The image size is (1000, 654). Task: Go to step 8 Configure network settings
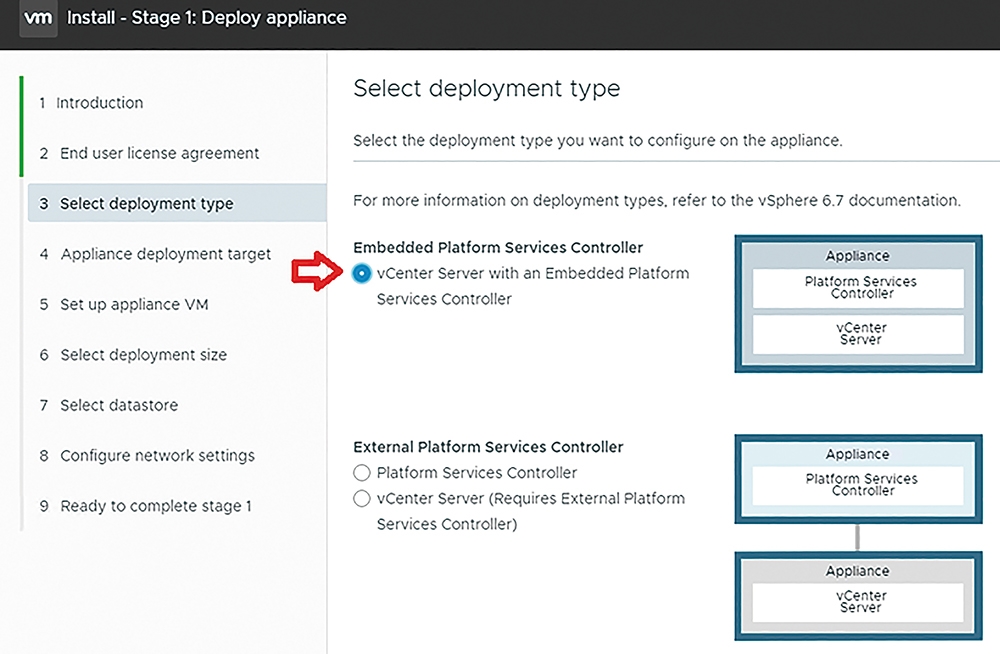[x=147, y=456]
